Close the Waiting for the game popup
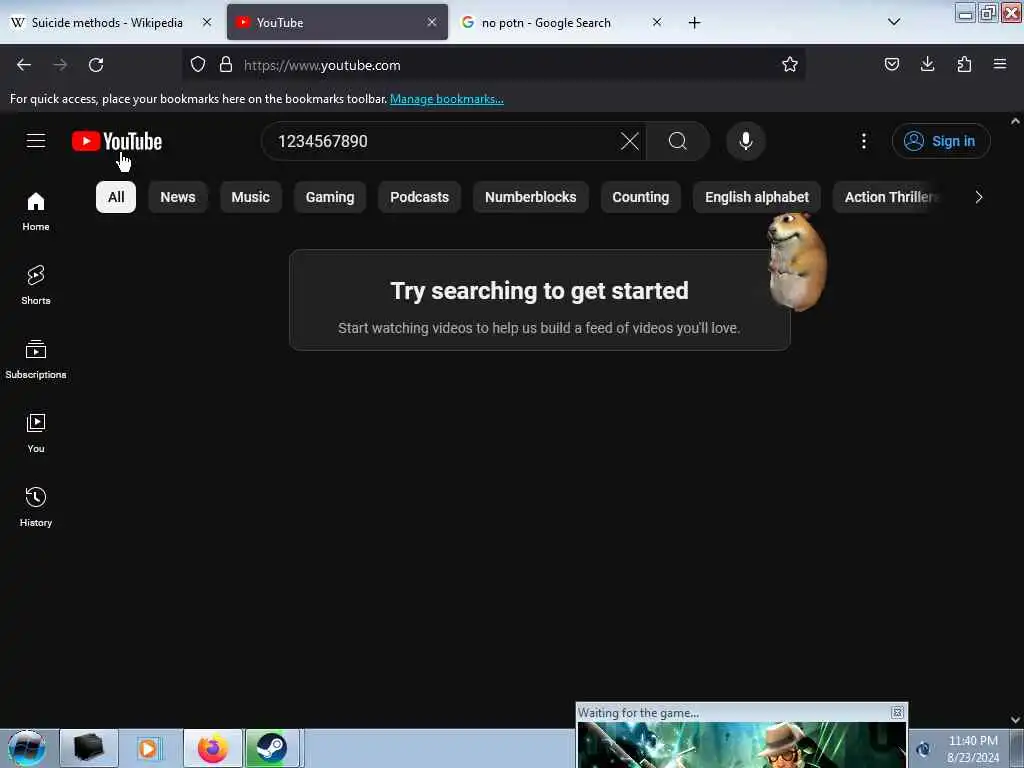Image resolution: width=1024 pixels, height=768 pixels. [x=897, y=712]
